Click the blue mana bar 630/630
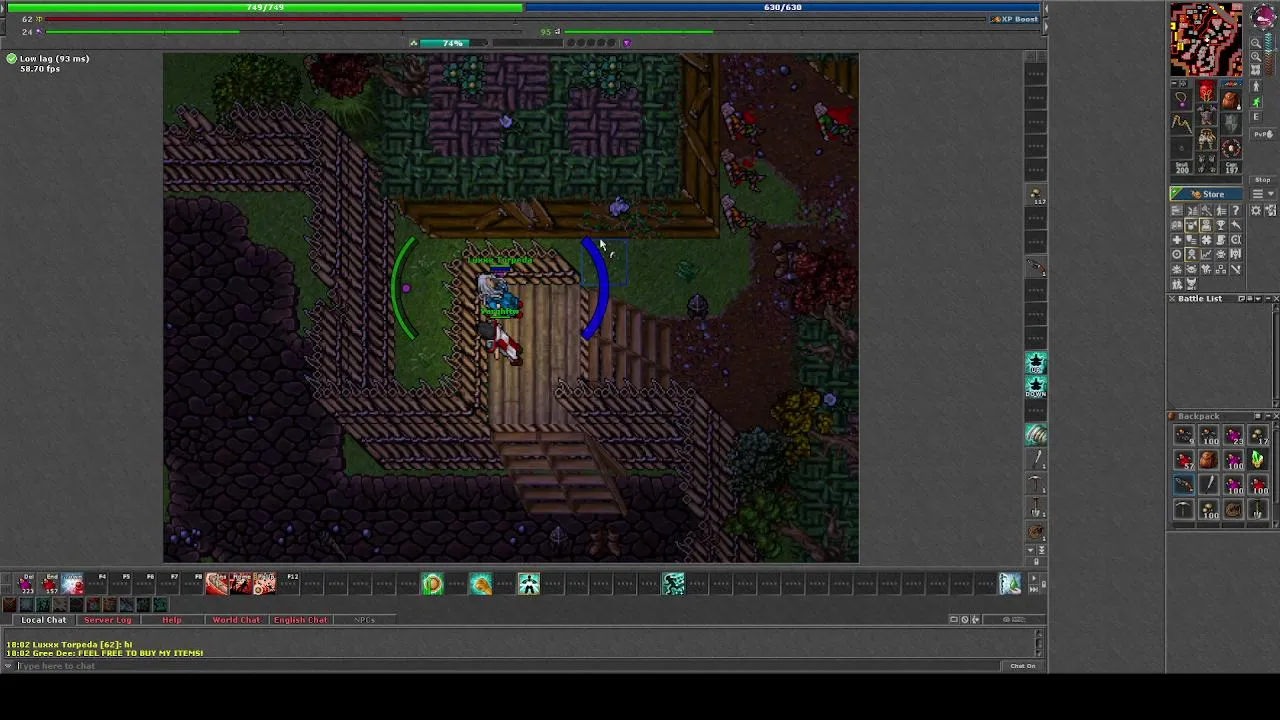 tap(783, 7)
